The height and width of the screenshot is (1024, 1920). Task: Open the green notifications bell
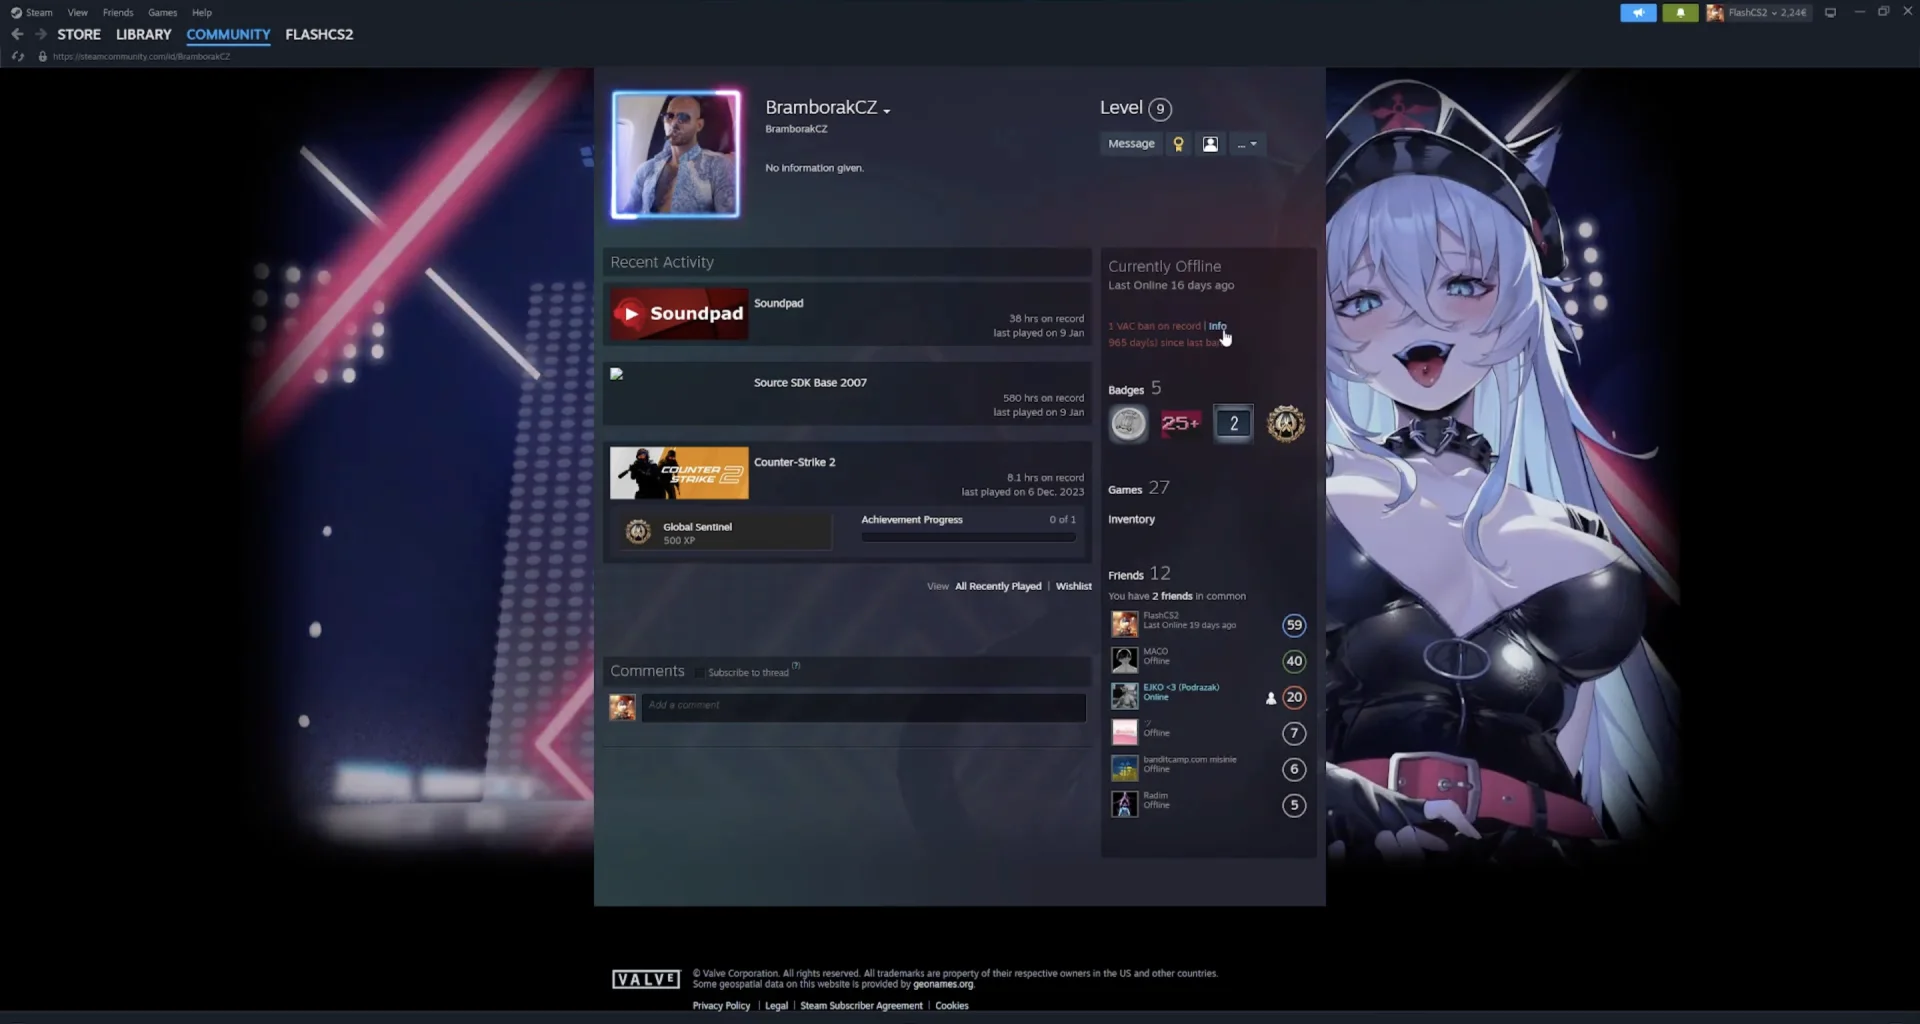tap(1680, 13)
